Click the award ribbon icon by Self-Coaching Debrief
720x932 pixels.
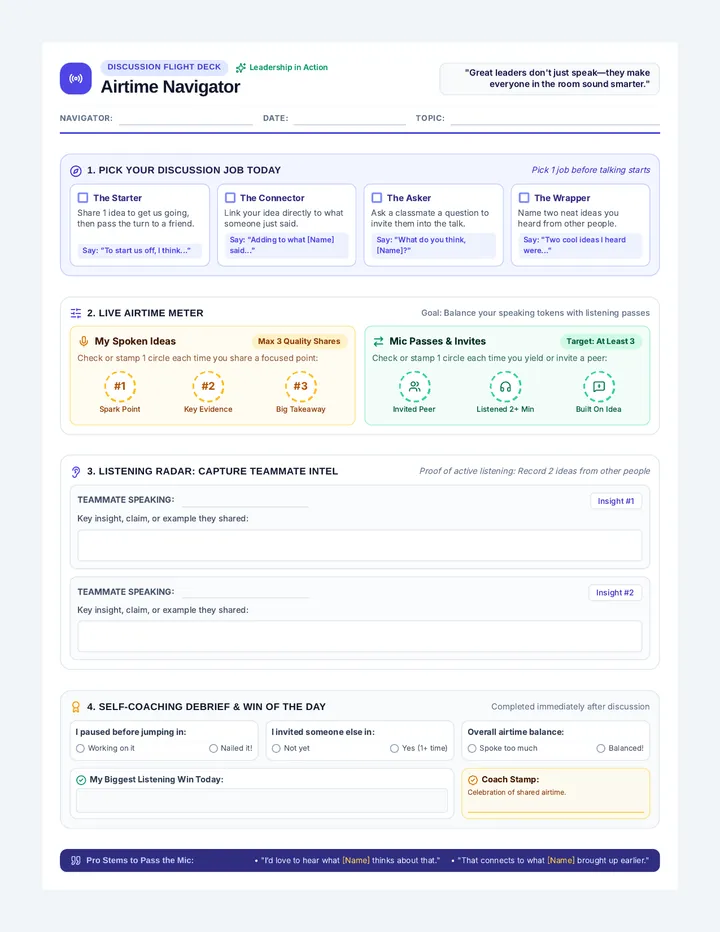[76, 707]
